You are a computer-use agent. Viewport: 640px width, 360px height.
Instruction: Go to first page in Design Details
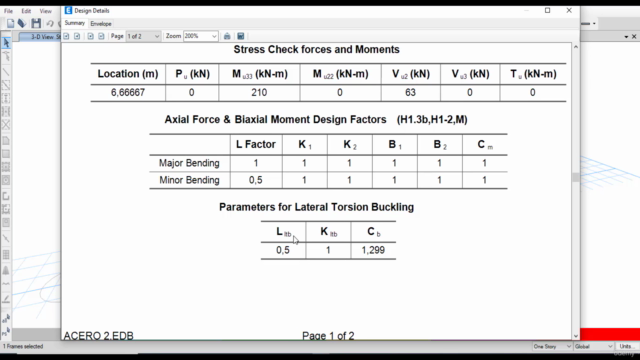coord(67,36)
